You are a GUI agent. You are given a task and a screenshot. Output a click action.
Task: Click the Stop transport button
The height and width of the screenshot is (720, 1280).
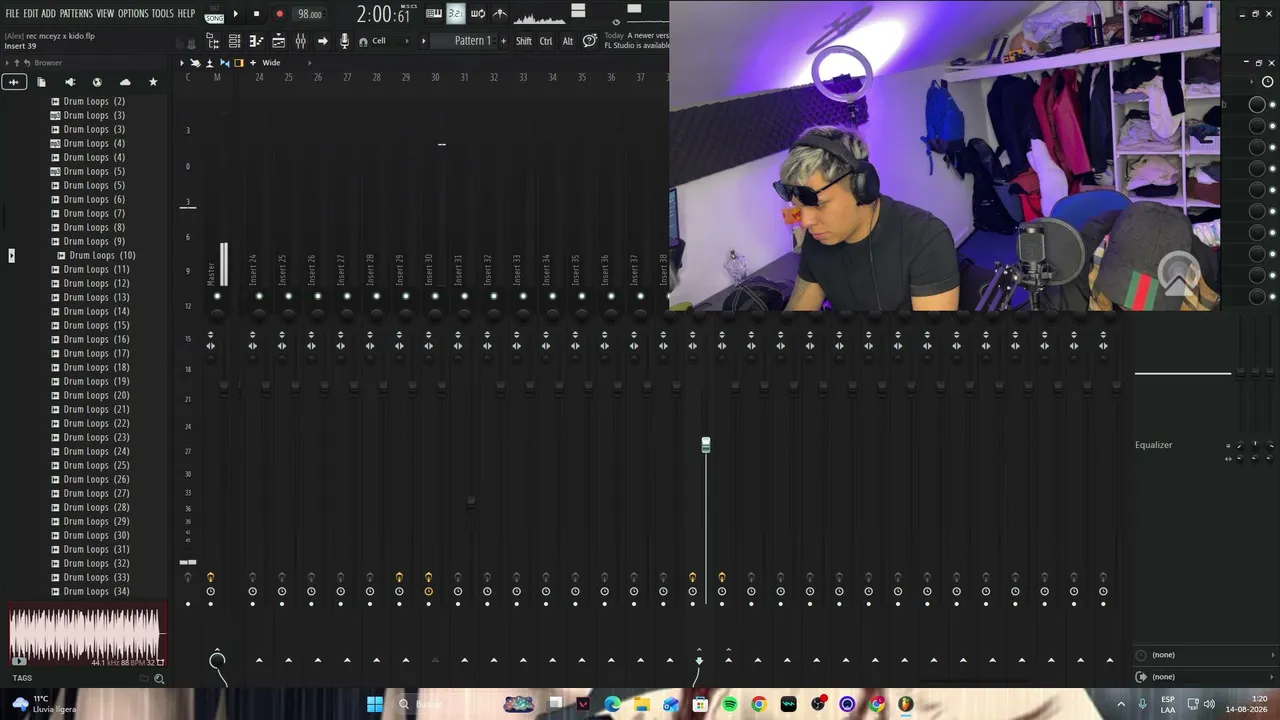[256, 14]
